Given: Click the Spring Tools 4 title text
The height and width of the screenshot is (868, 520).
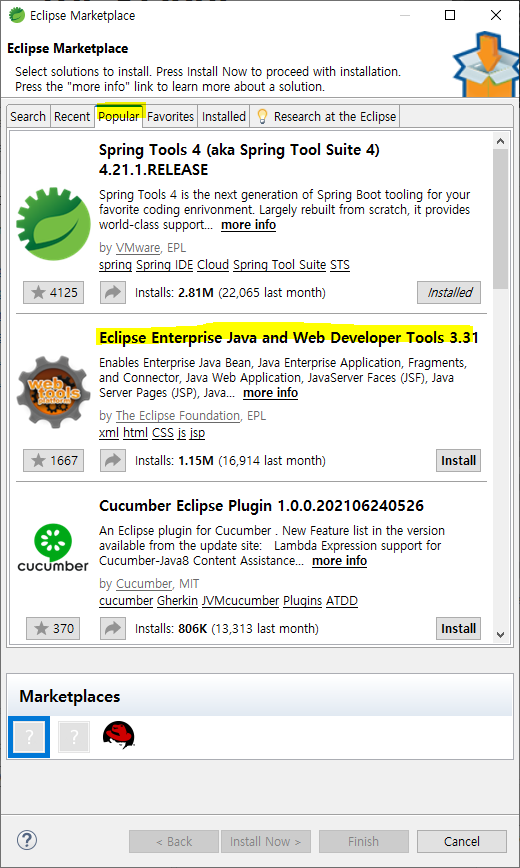Looking at the screenshot, I should 239,159.
